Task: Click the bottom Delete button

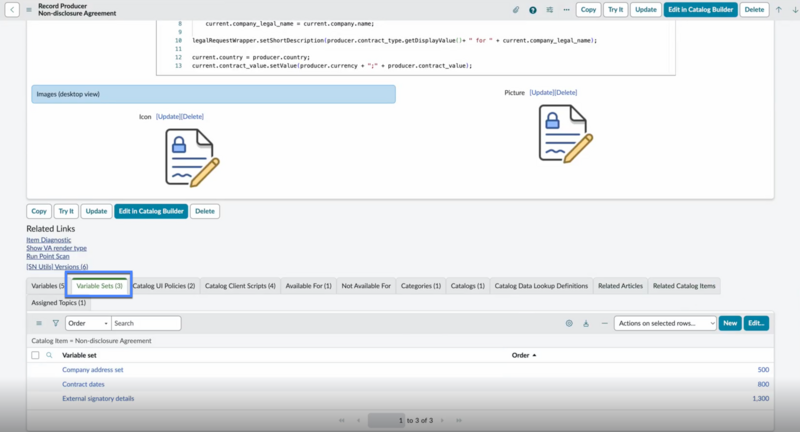Action: (205, 211)
